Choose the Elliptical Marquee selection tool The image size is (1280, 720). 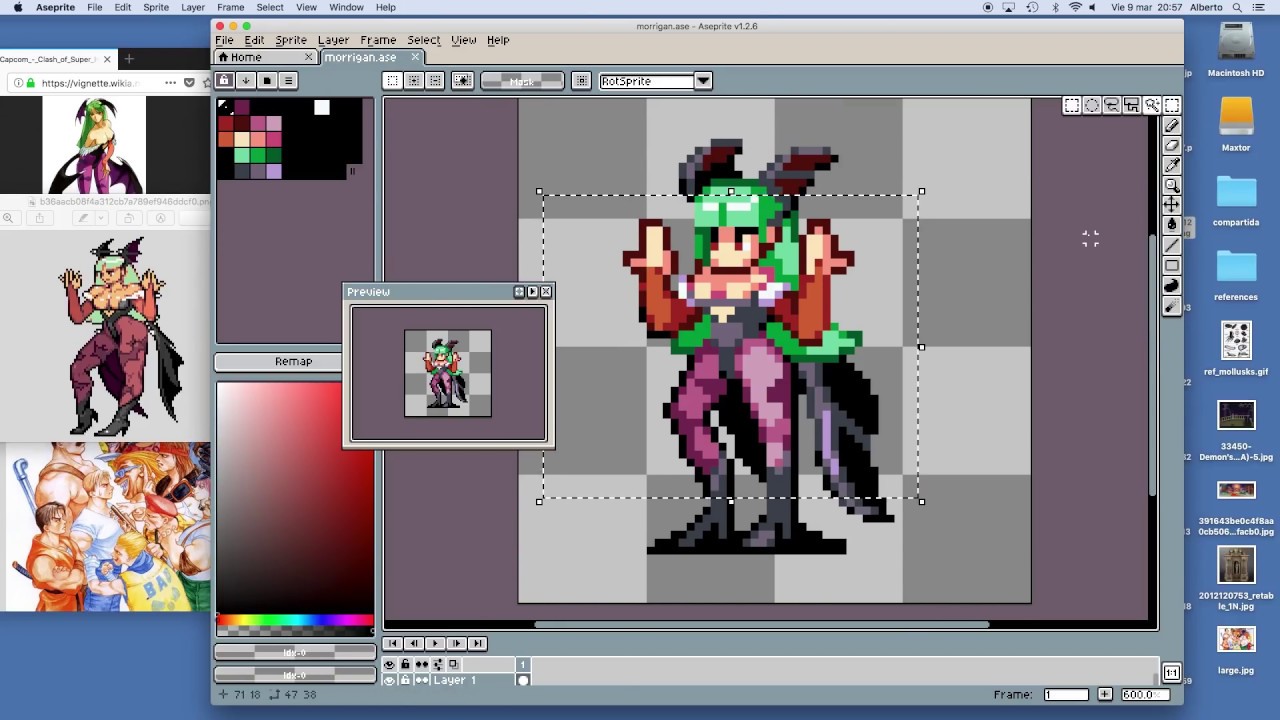click(x=1091, y=105)
